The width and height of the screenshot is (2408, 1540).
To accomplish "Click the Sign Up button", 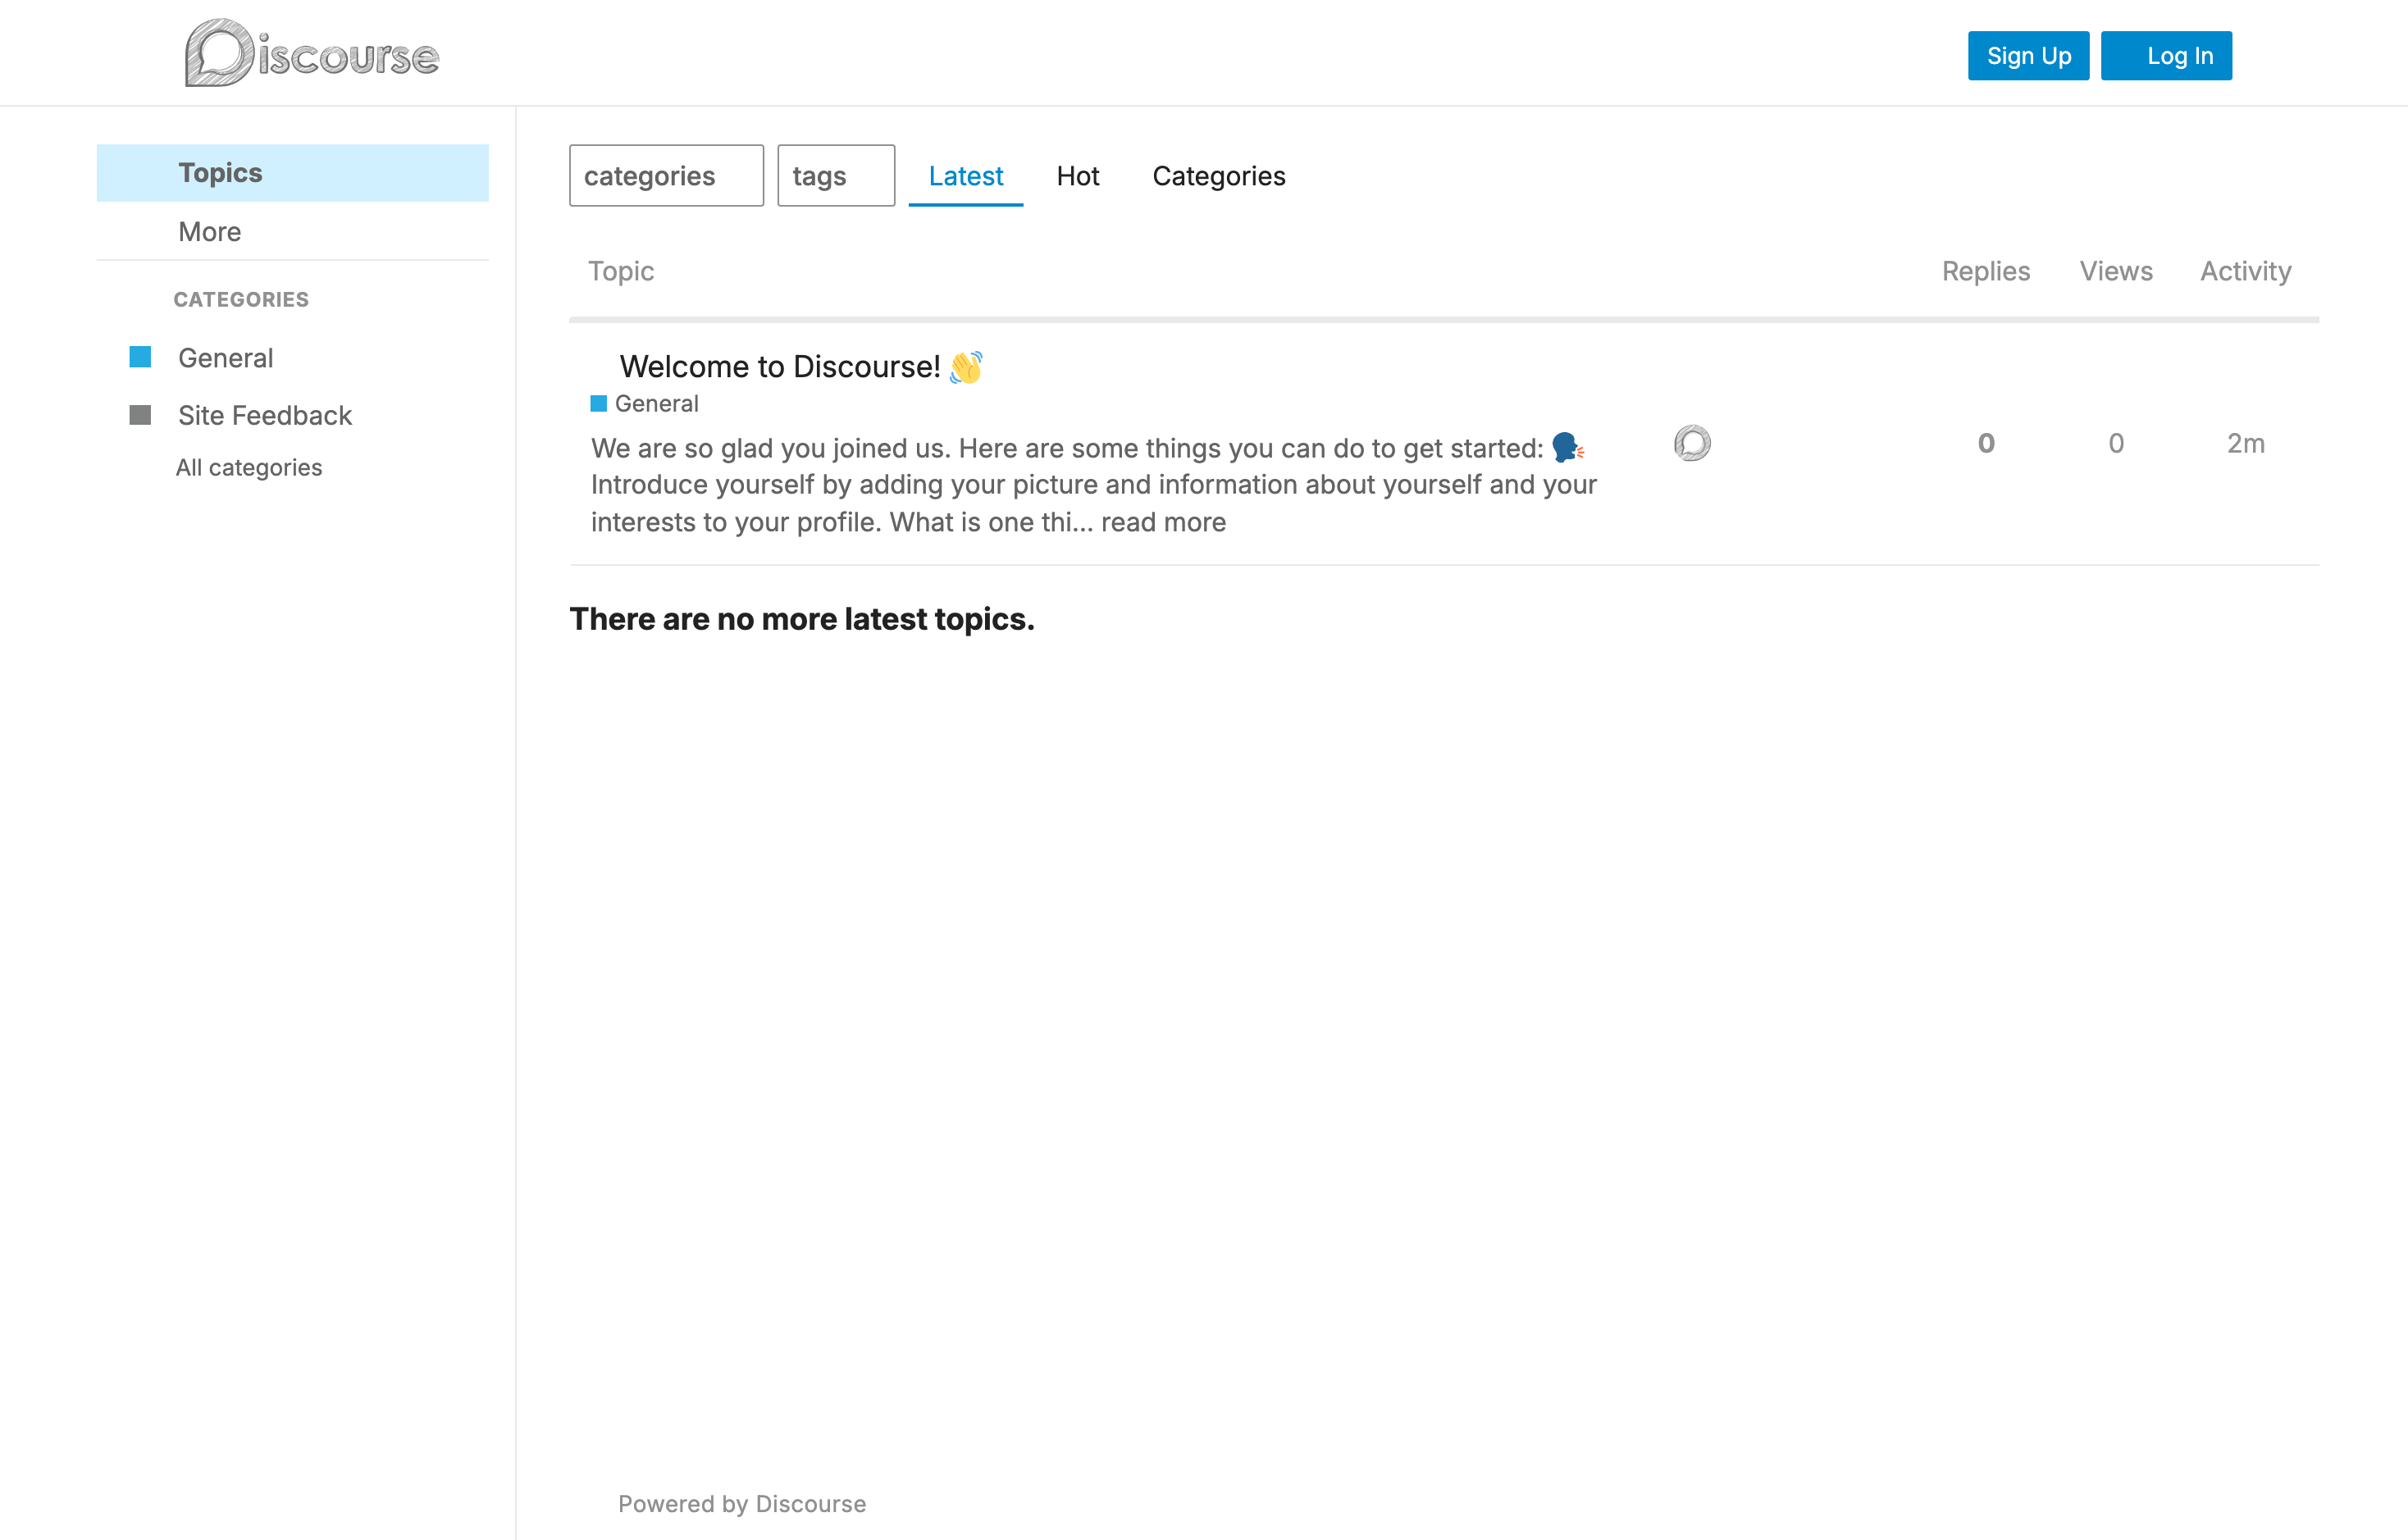I will pyautogui.click(x=2028, y=56).
